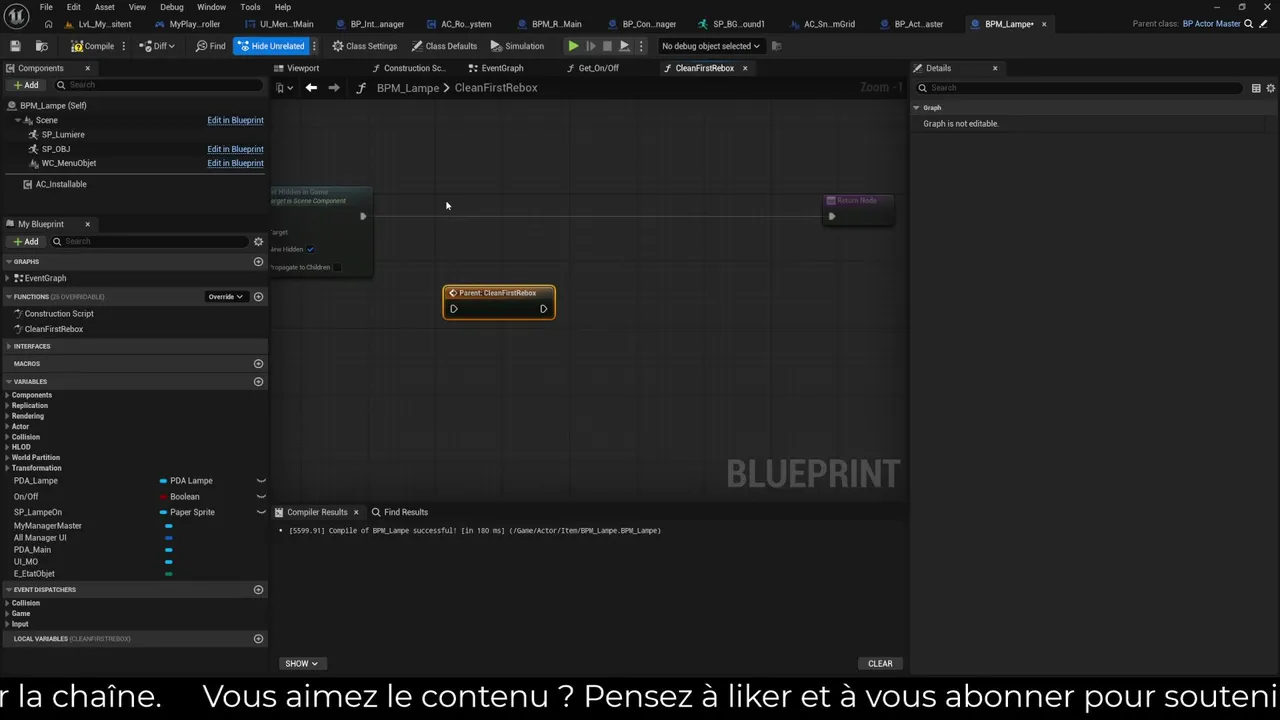
Task: Add a new event dispatcher with plus icon
Action: [x=258, y=590]
